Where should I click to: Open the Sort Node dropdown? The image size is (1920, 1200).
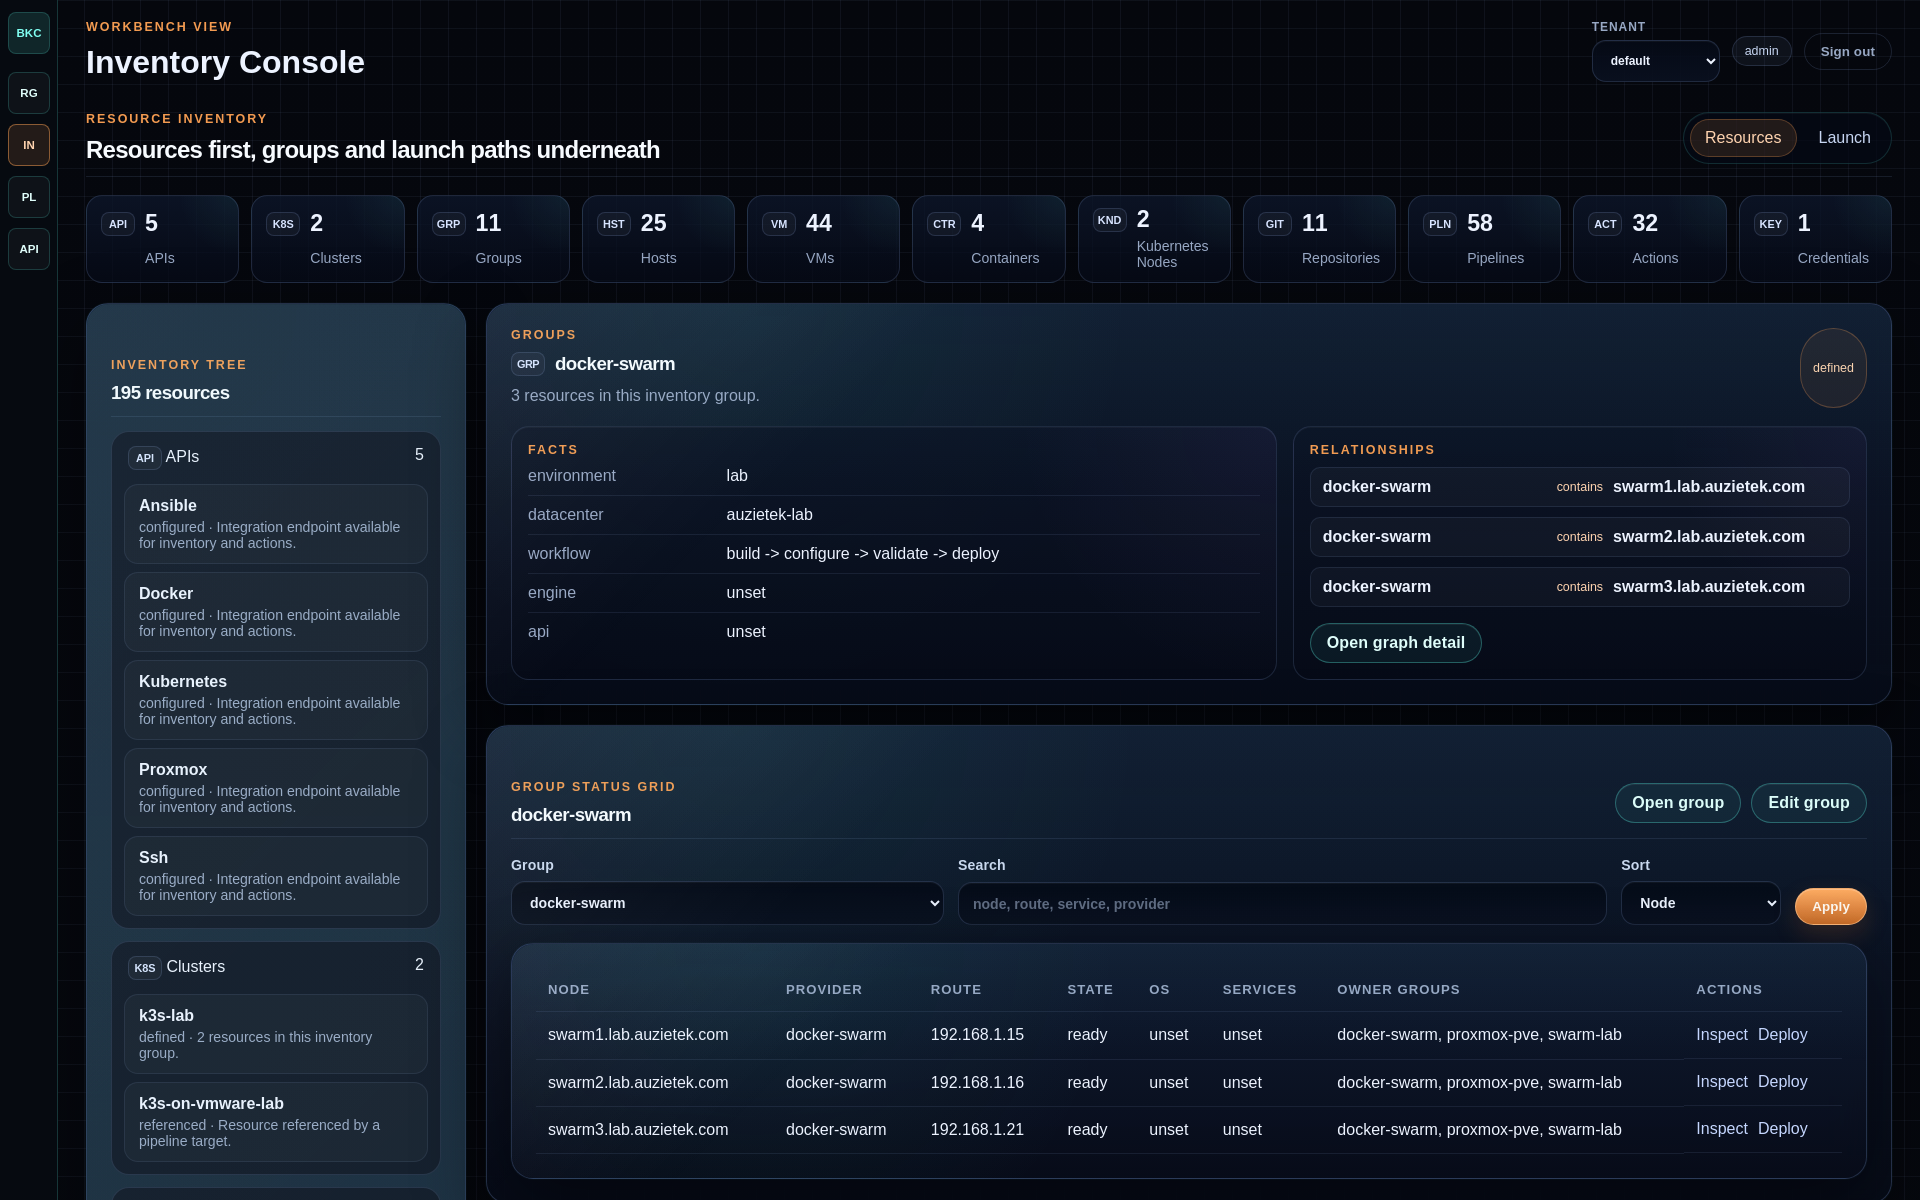(1701, 903)
